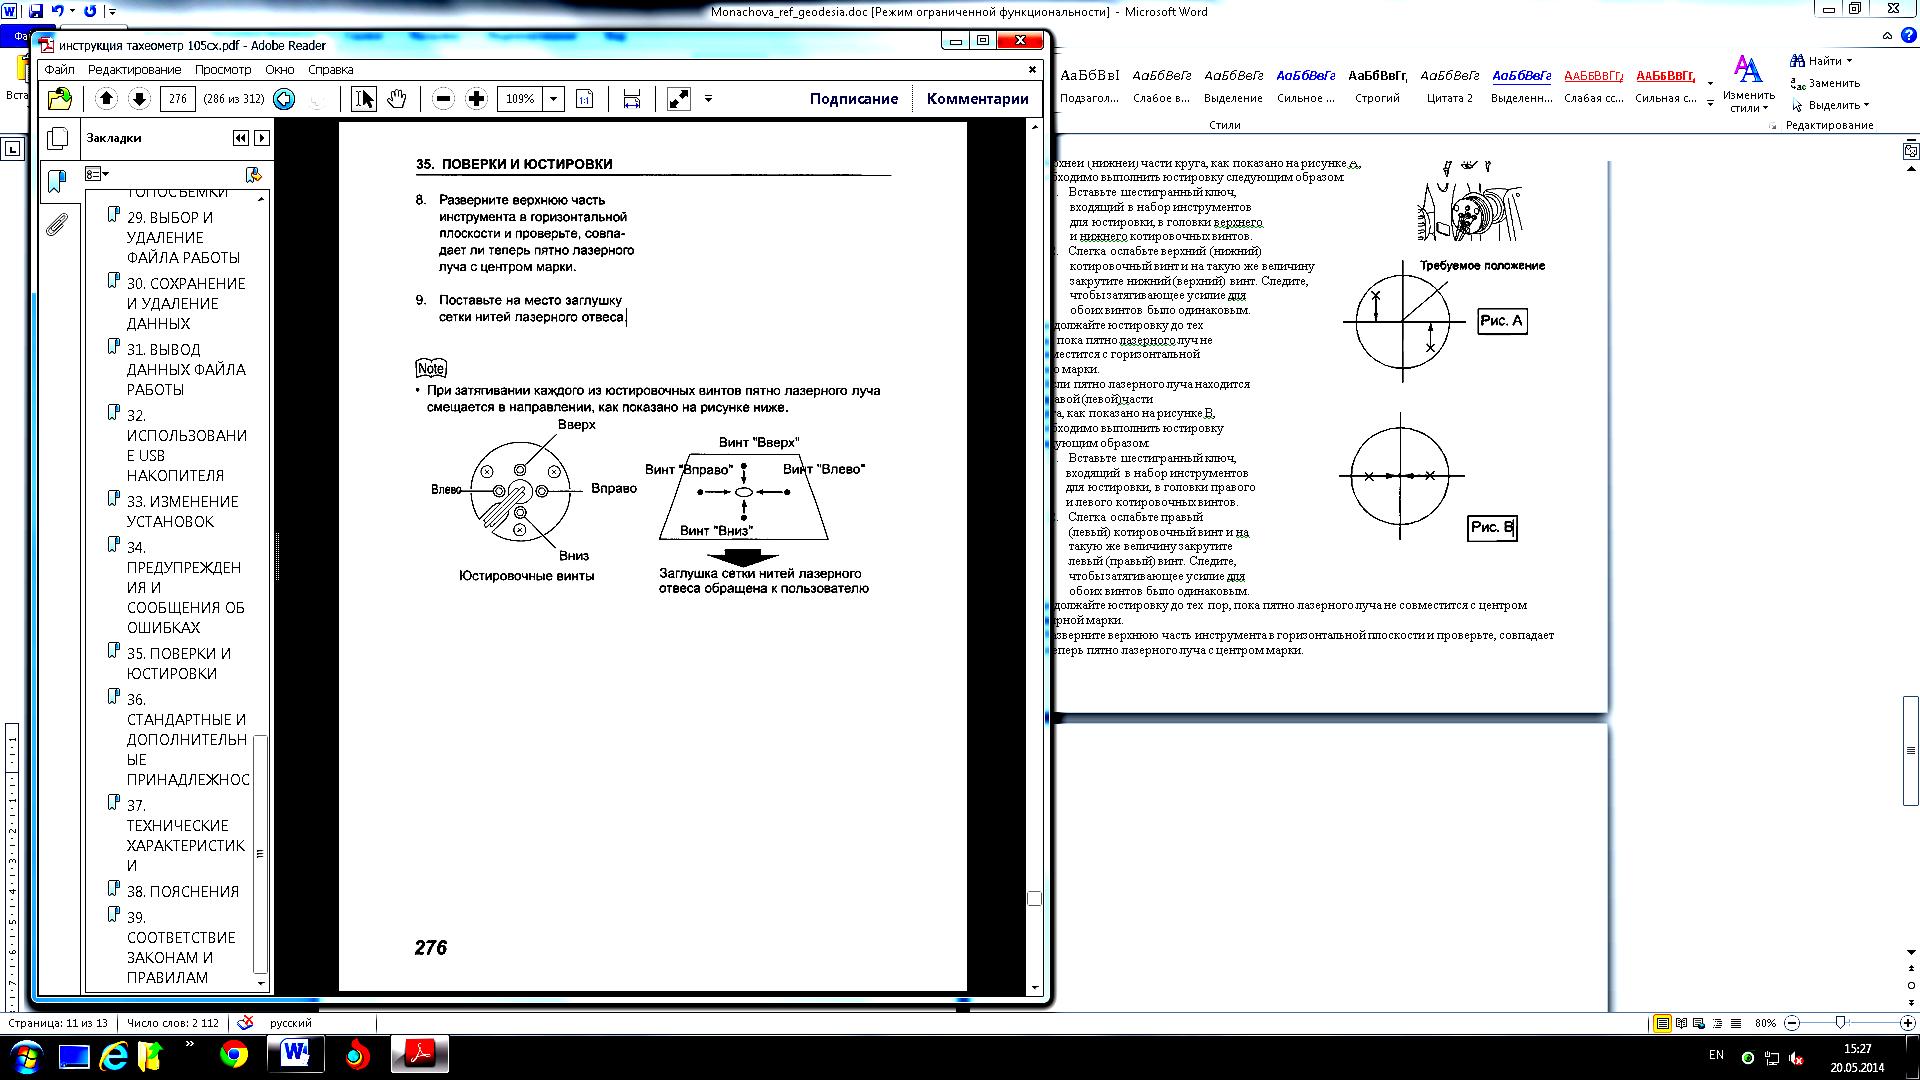
Task: Switch to Adobe Reader taskbar icon
Action: [x=419, y=1055]
